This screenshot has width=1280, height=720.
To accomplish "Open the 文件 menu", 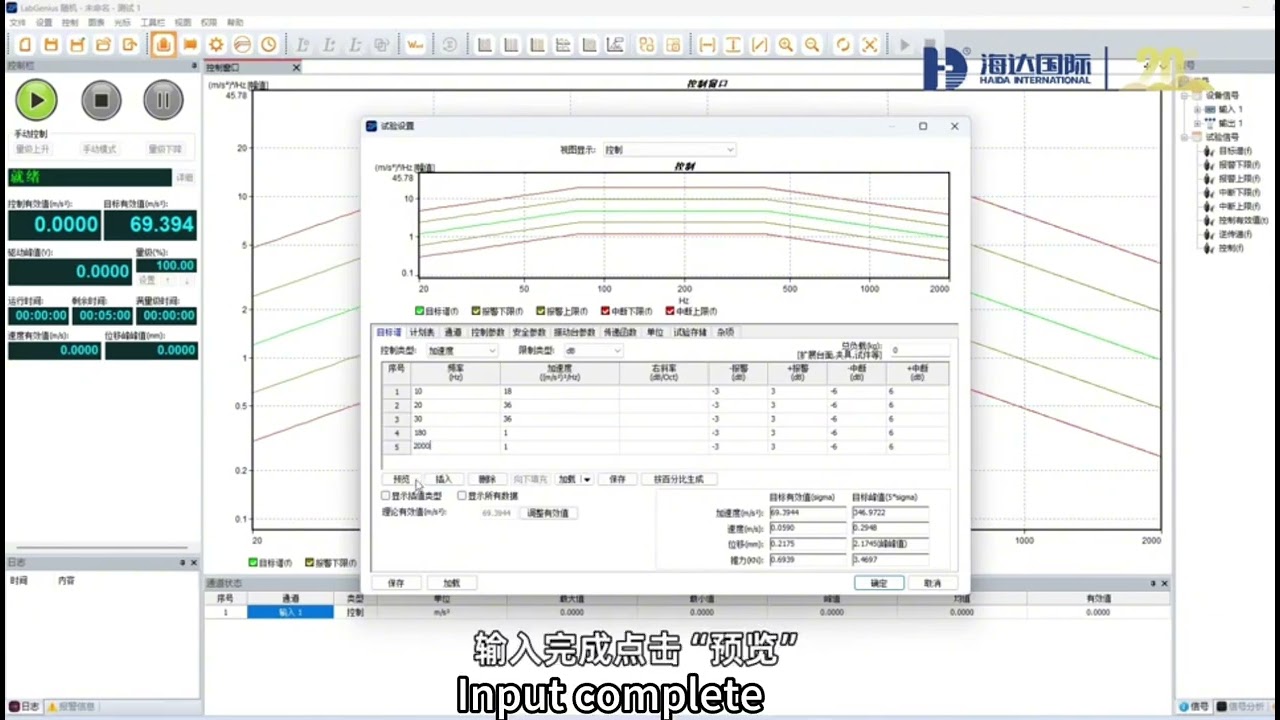I will coord(18,22).
